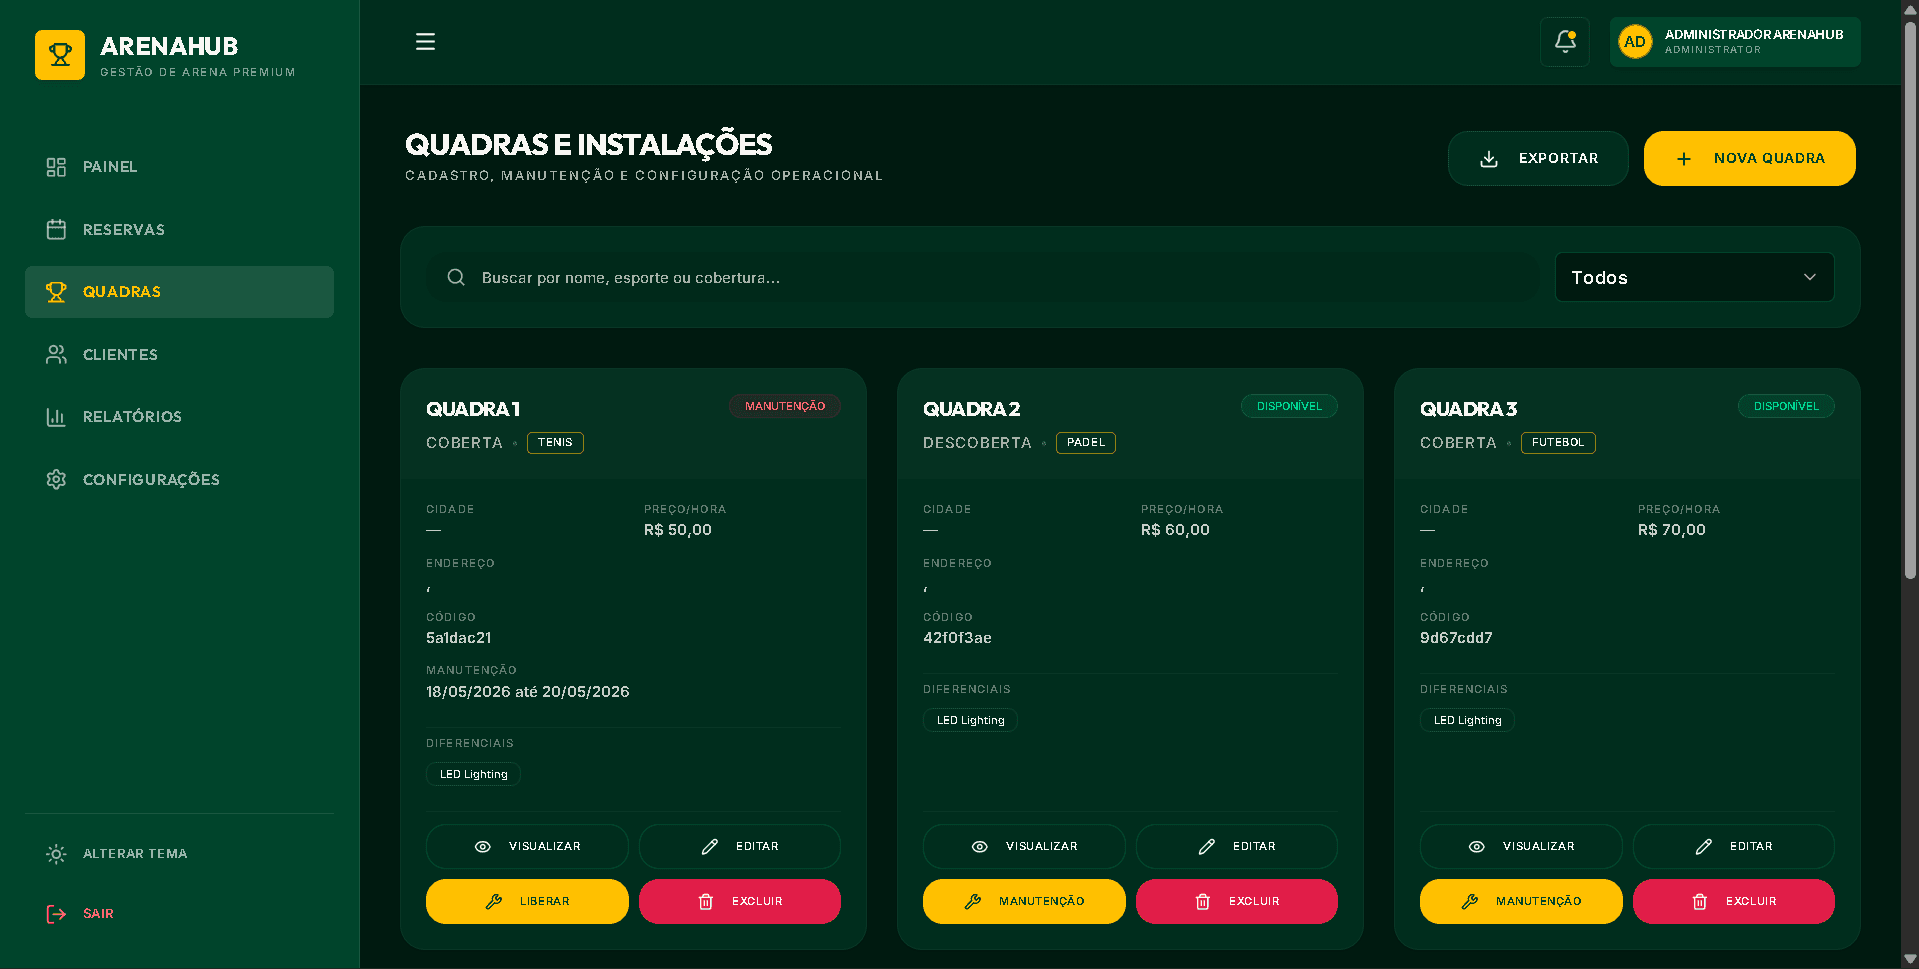Open notifications bell icon

tap(1565, 42)
